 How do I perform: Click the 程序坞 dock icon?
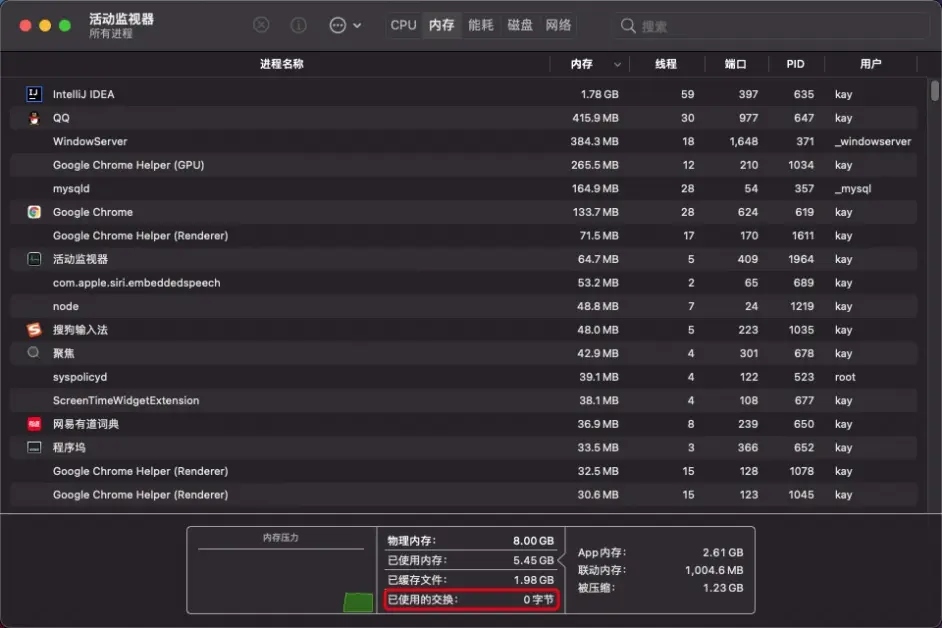34,447
